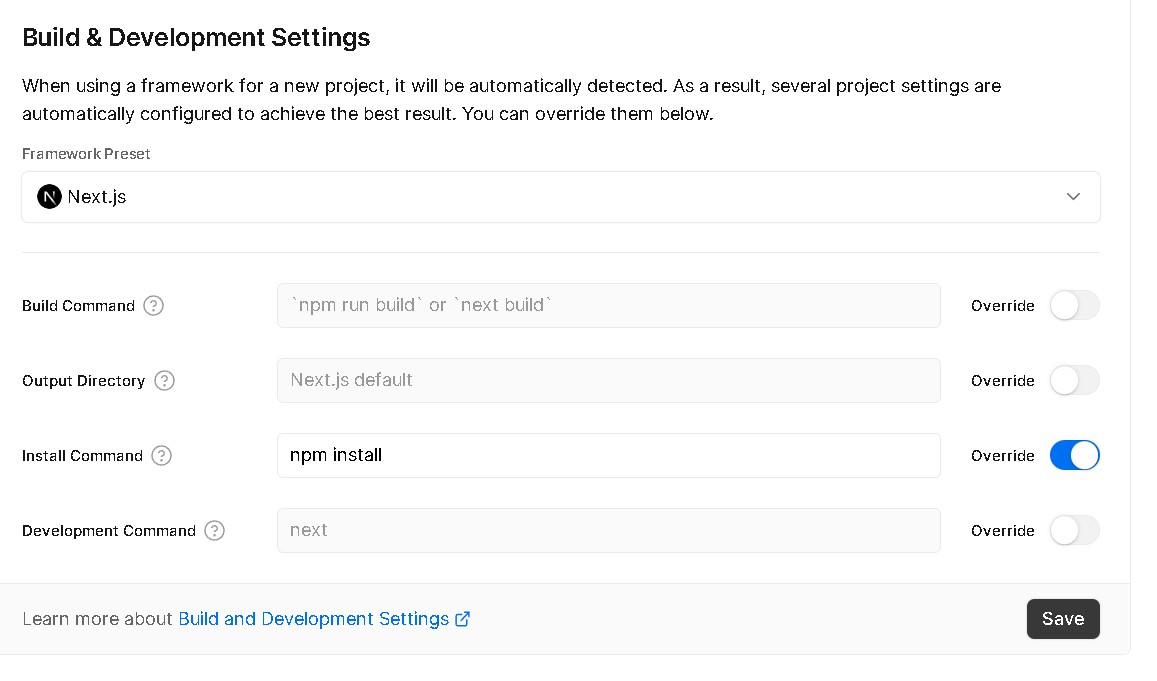The image size is (1157, 681).
Task: Enable the Build Command override toggle
Action: point(1074,306)
